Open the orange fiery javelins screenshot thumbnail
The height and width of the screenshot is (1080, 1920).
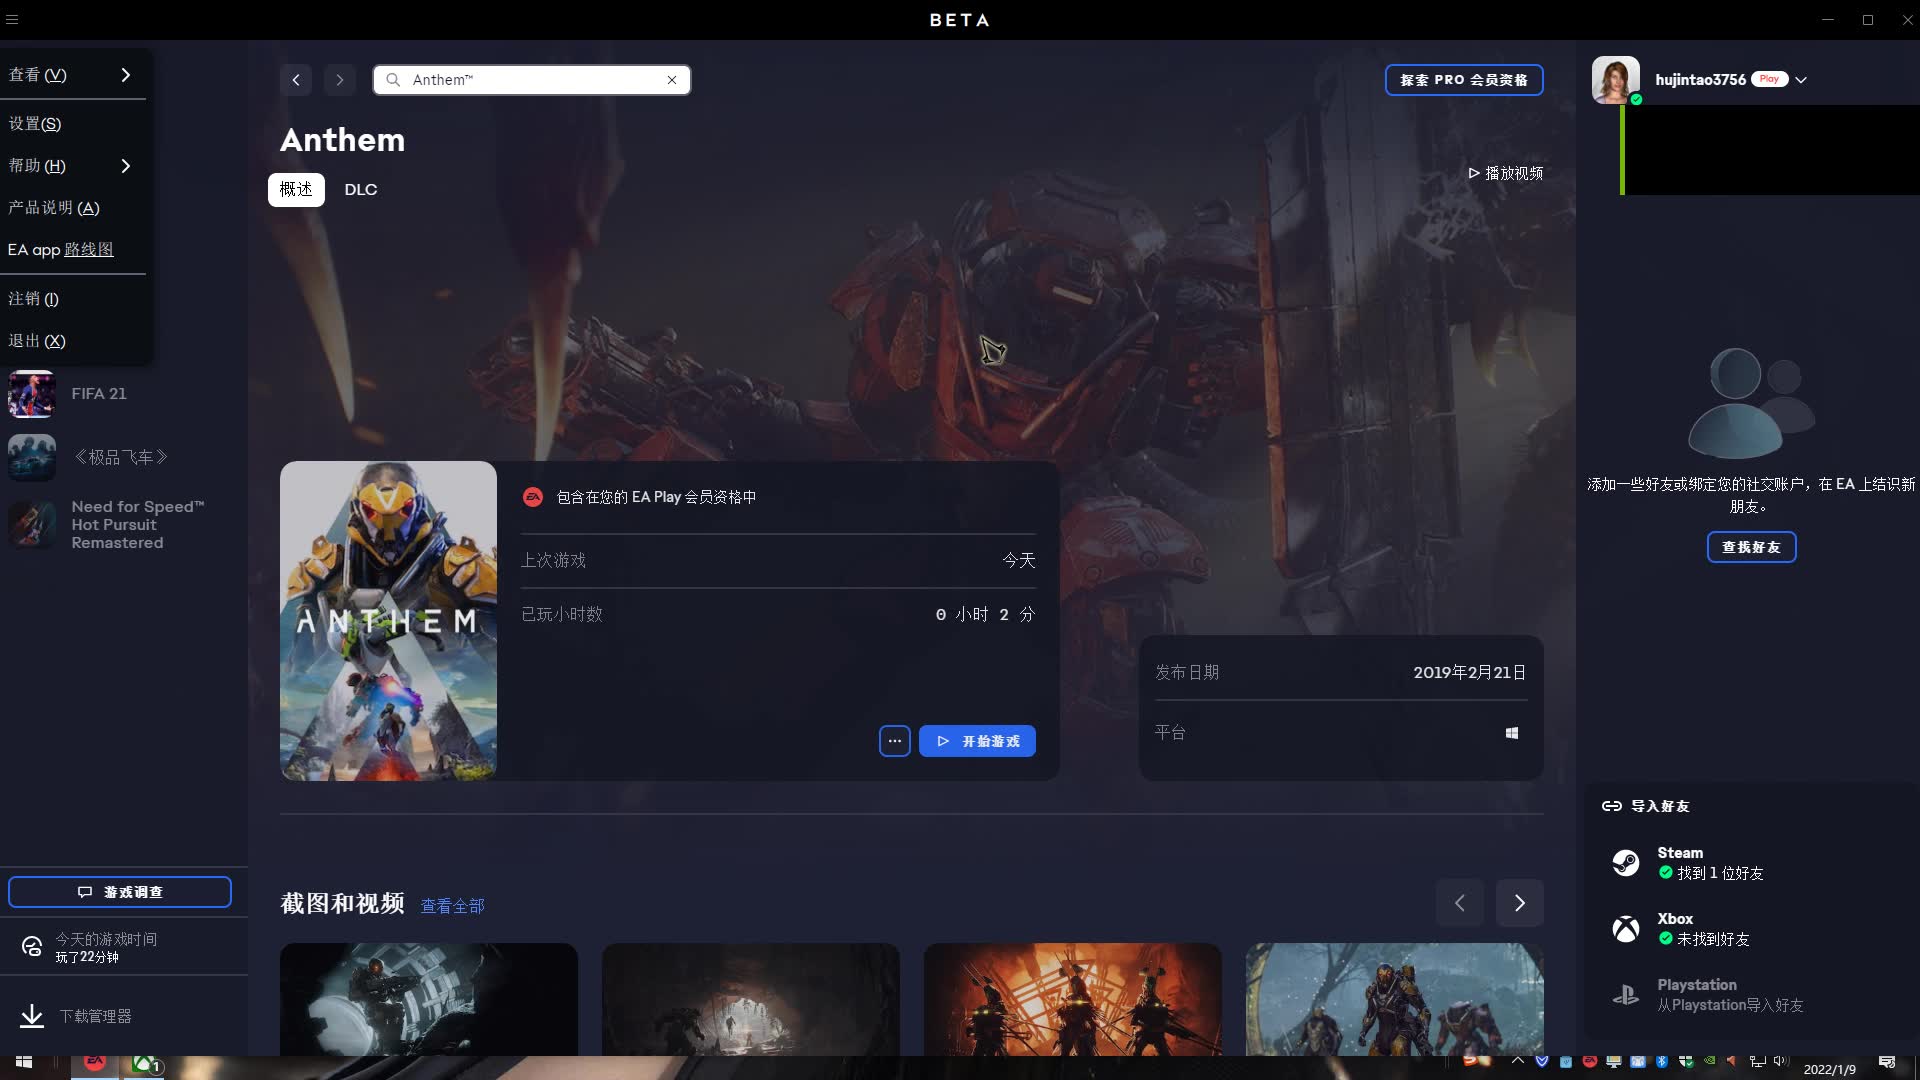tap(1073, 999)
